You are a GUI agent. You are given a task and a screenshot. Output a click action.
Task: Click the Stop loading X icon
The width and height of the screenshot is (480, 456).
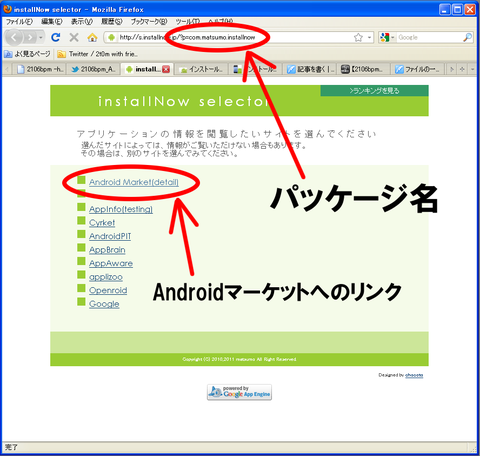(x=74, y=37)
